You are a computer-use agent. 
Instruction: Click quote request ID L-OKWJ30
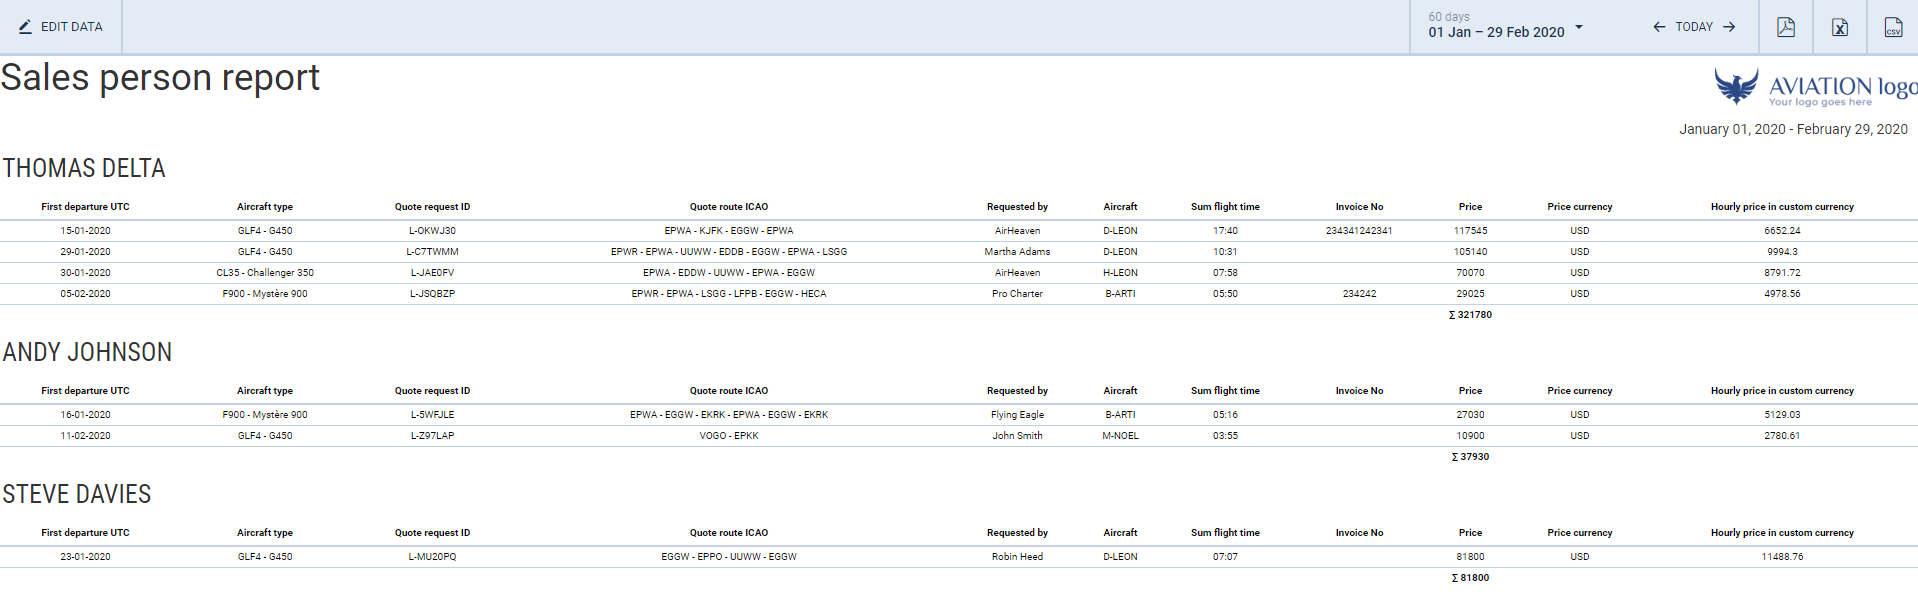point(432,231)
